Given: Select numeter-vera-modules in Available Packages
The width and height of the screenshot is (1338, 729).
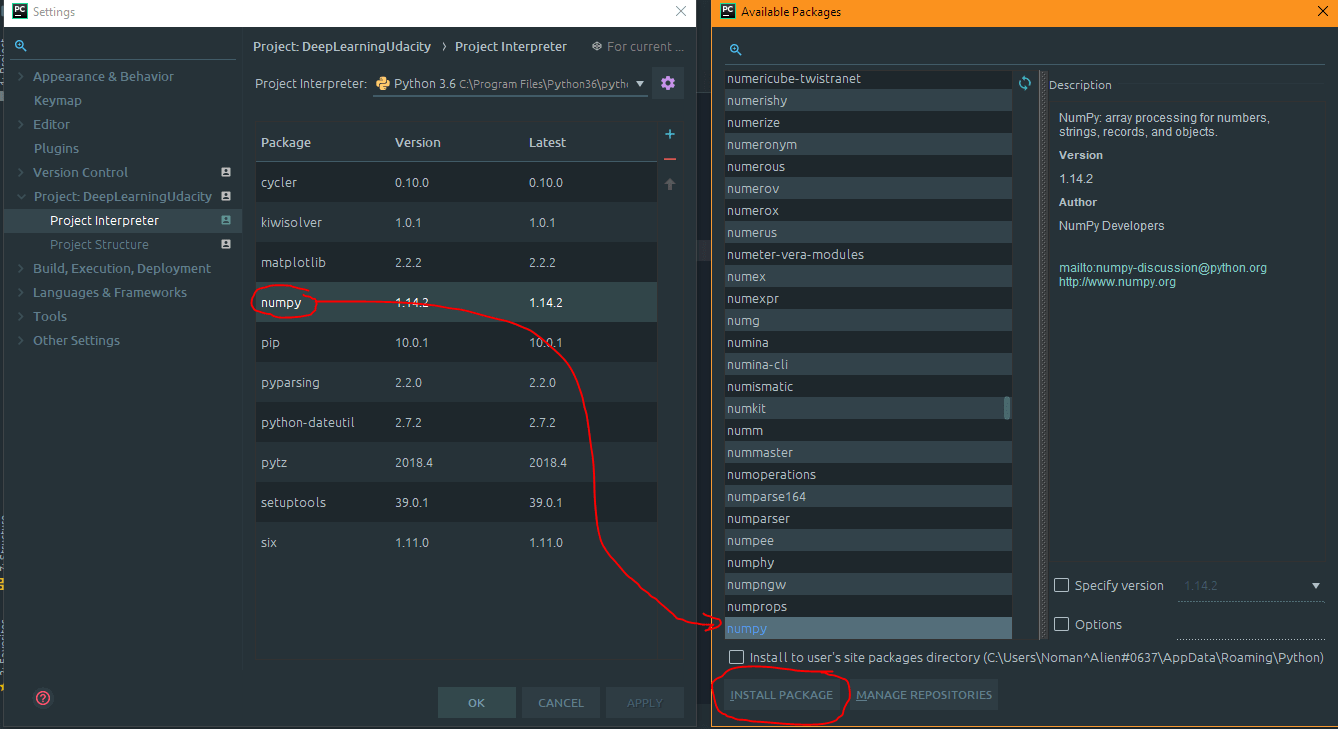Looking at the screenshot, I should tap(868, 254).
